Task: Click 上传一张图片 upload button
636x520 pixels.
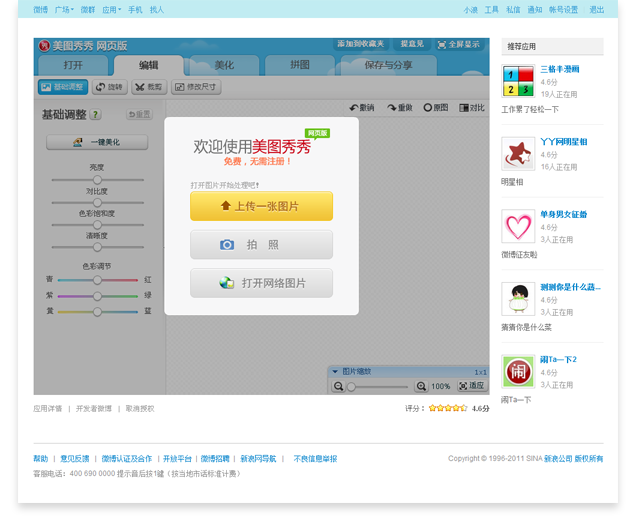Action: (x=261, y=206)
